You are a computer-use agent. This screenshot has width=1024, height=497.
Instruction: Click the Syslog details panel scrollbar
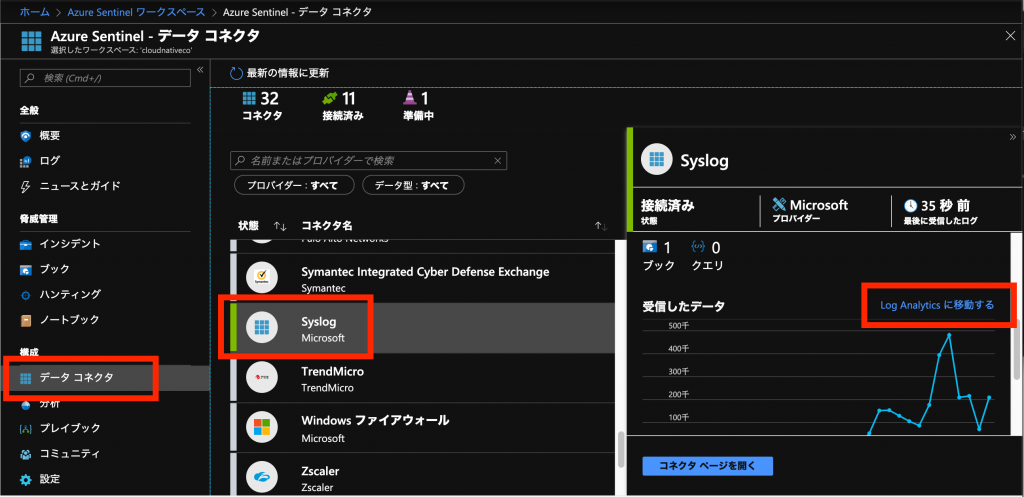(x=1017, y=349)
